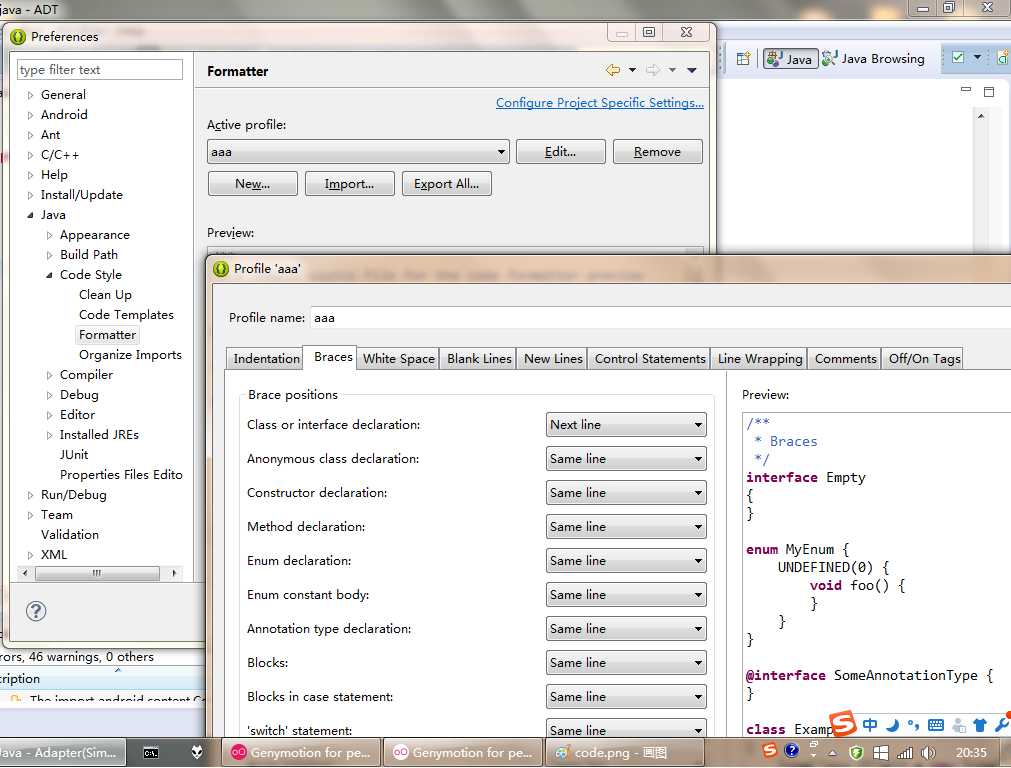This screenshot has width=1011, height=768.
Task: Switch to the White Space tab
Action: (x=398, y=359)
